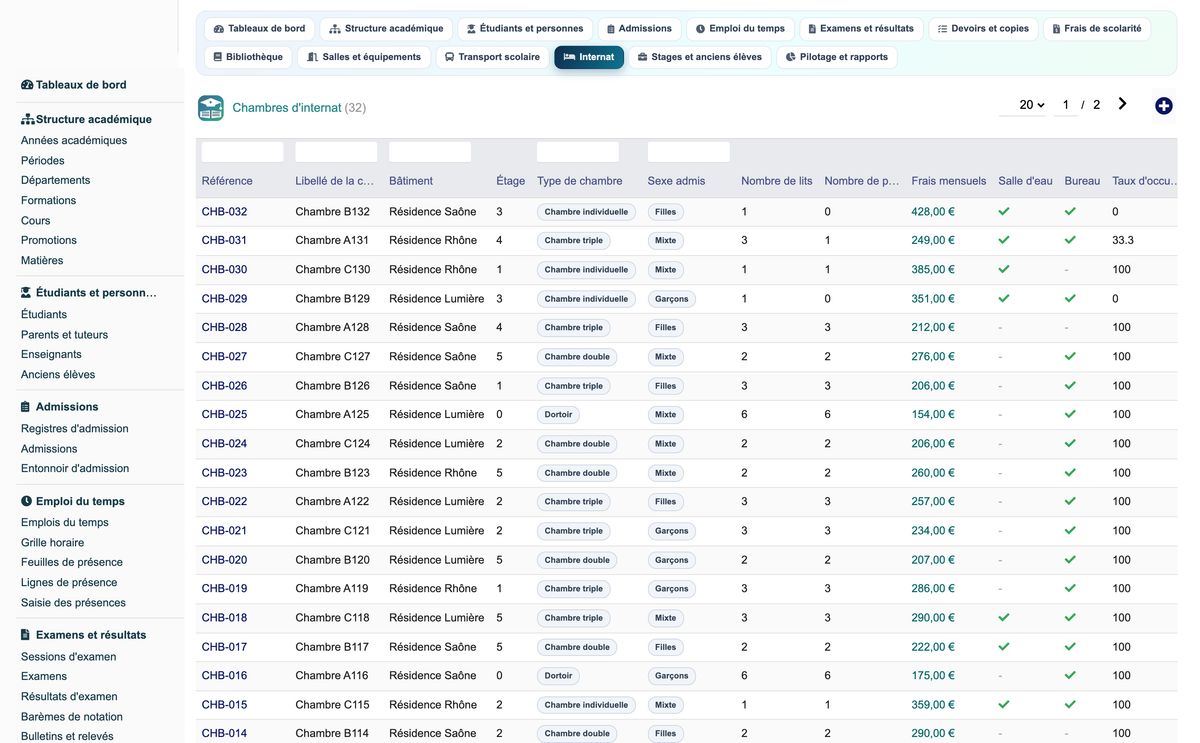Image resolution: width=1200 pixels, height=743 pixels.
Task: Open the Bibliothèque tab
Action: [248, 57]
